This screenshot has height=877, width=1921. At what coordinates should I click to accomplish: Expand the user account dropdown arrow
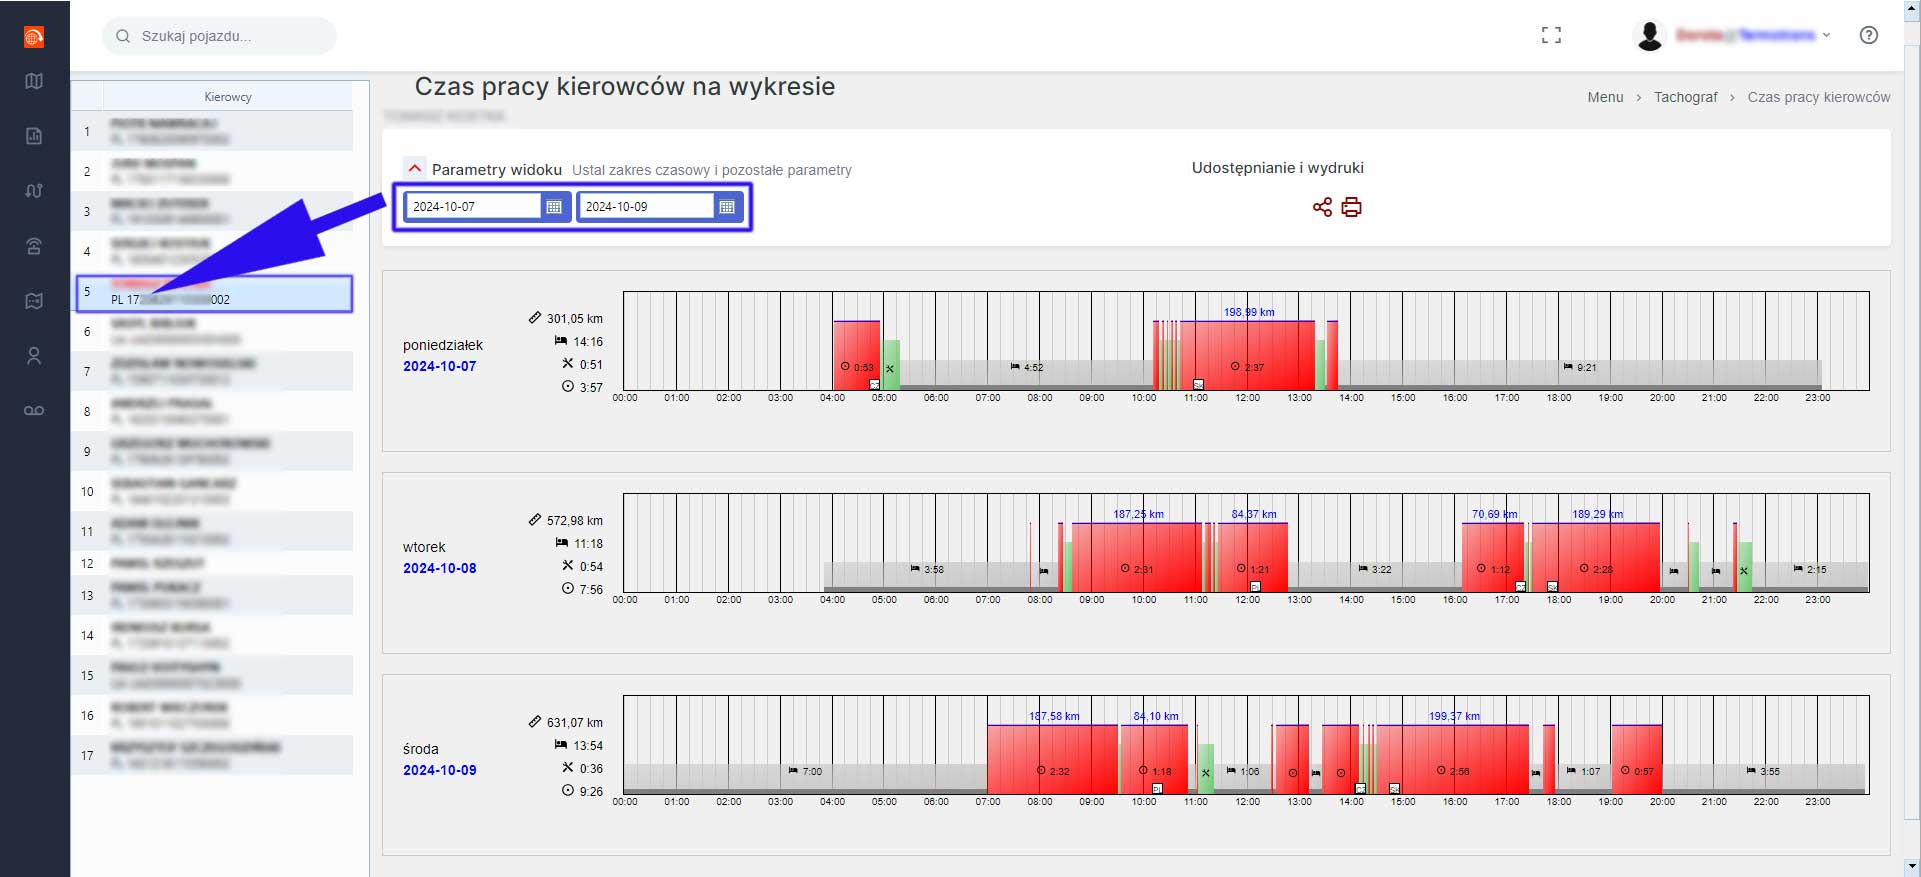pyautogui.click(x=1826, y=35)
